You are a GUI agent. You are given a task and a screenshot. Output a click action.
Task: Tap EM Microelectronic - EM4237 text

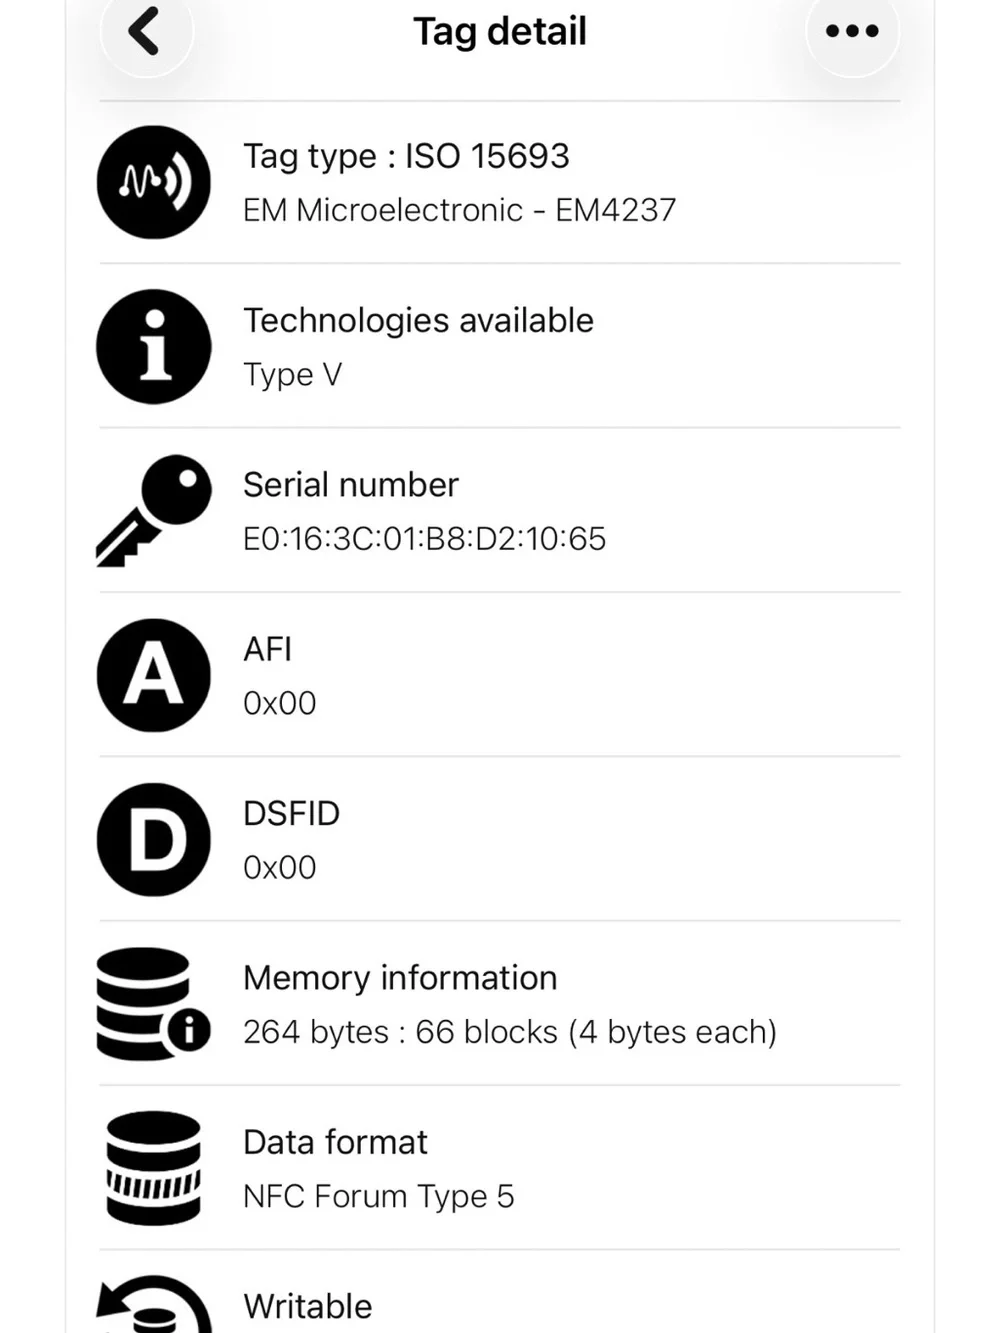pyautogui.click(x=460, y=210)
